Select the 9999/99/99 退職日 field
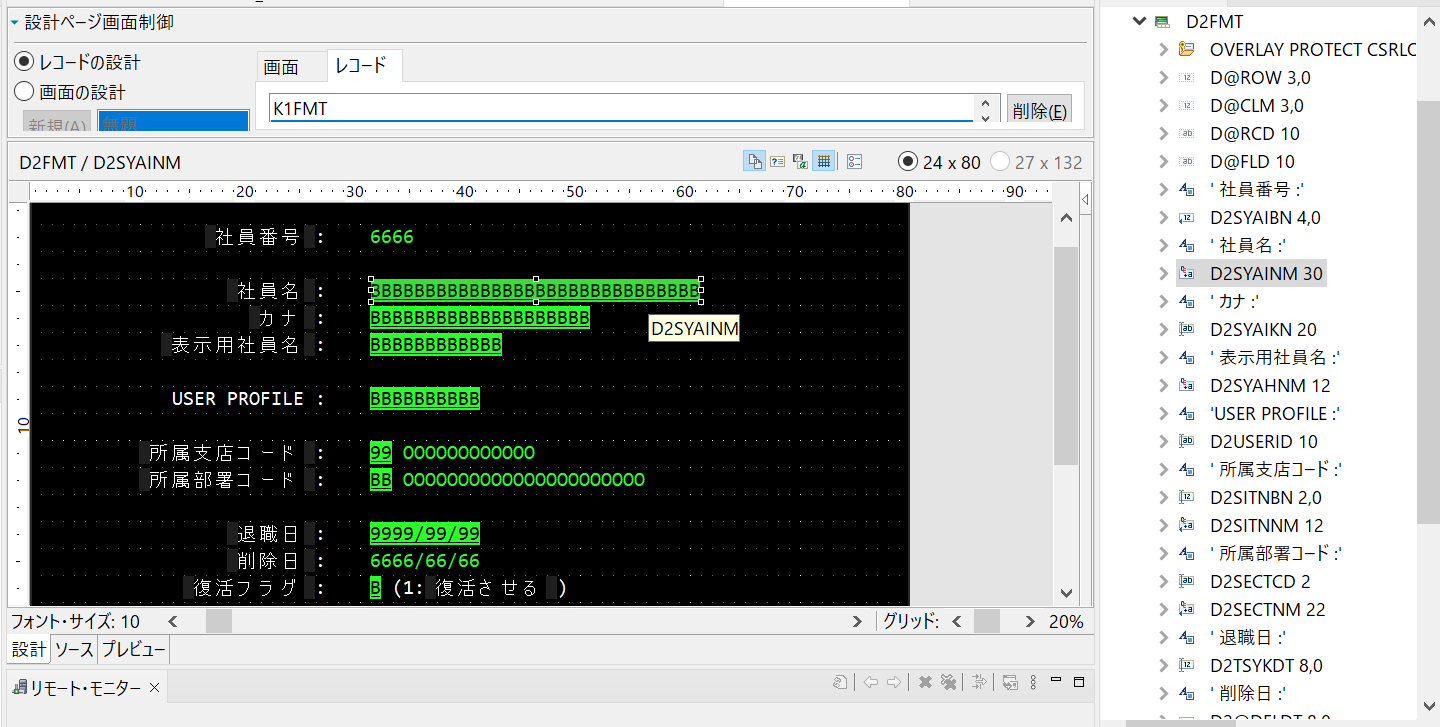1440x727 pixels. click(425, 533)
